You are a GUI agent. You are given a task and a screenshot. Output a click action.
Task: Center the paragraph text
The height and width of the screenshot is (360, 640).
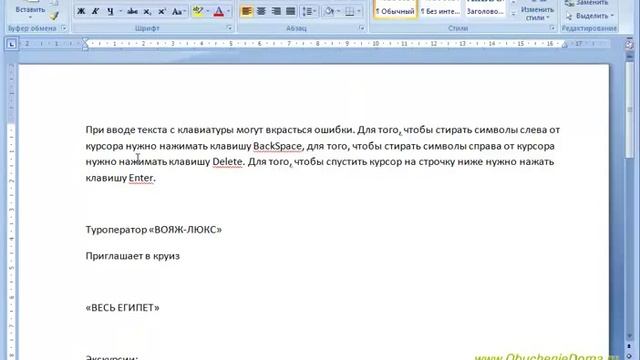(261, 11)
